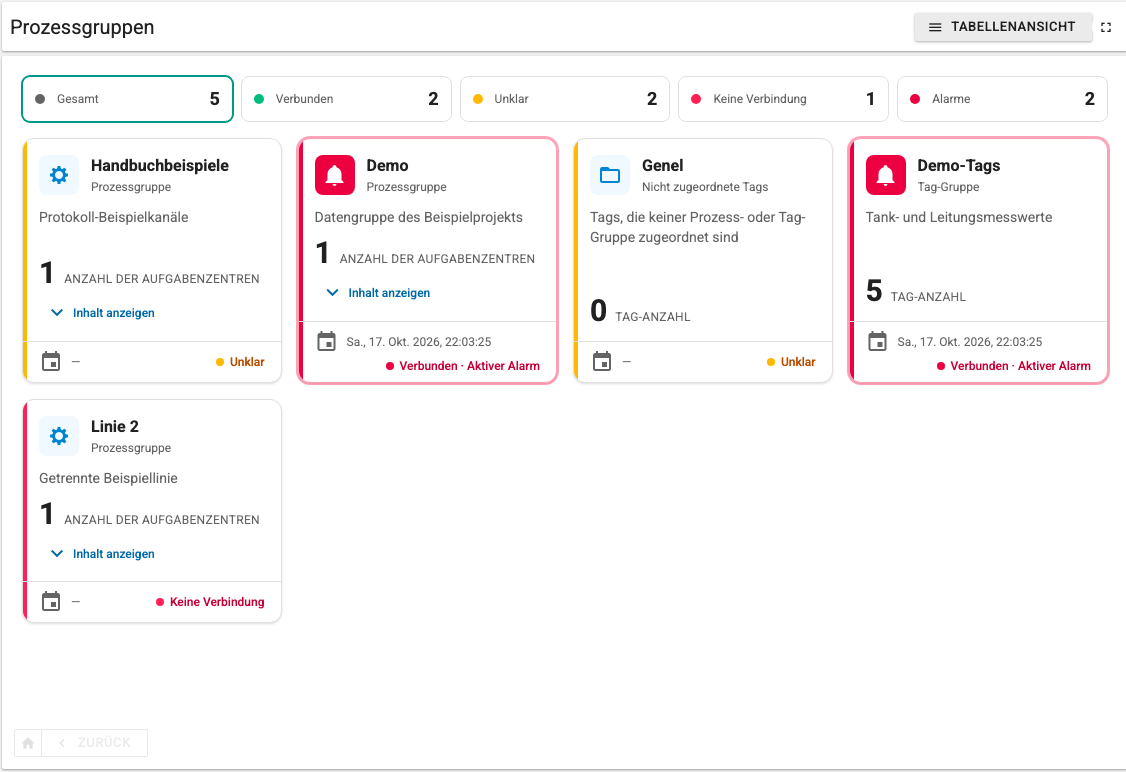The image size is (1126, 772).
Task: Click the fullscreen icon in the header
Action: click(x=1106, y=27)
